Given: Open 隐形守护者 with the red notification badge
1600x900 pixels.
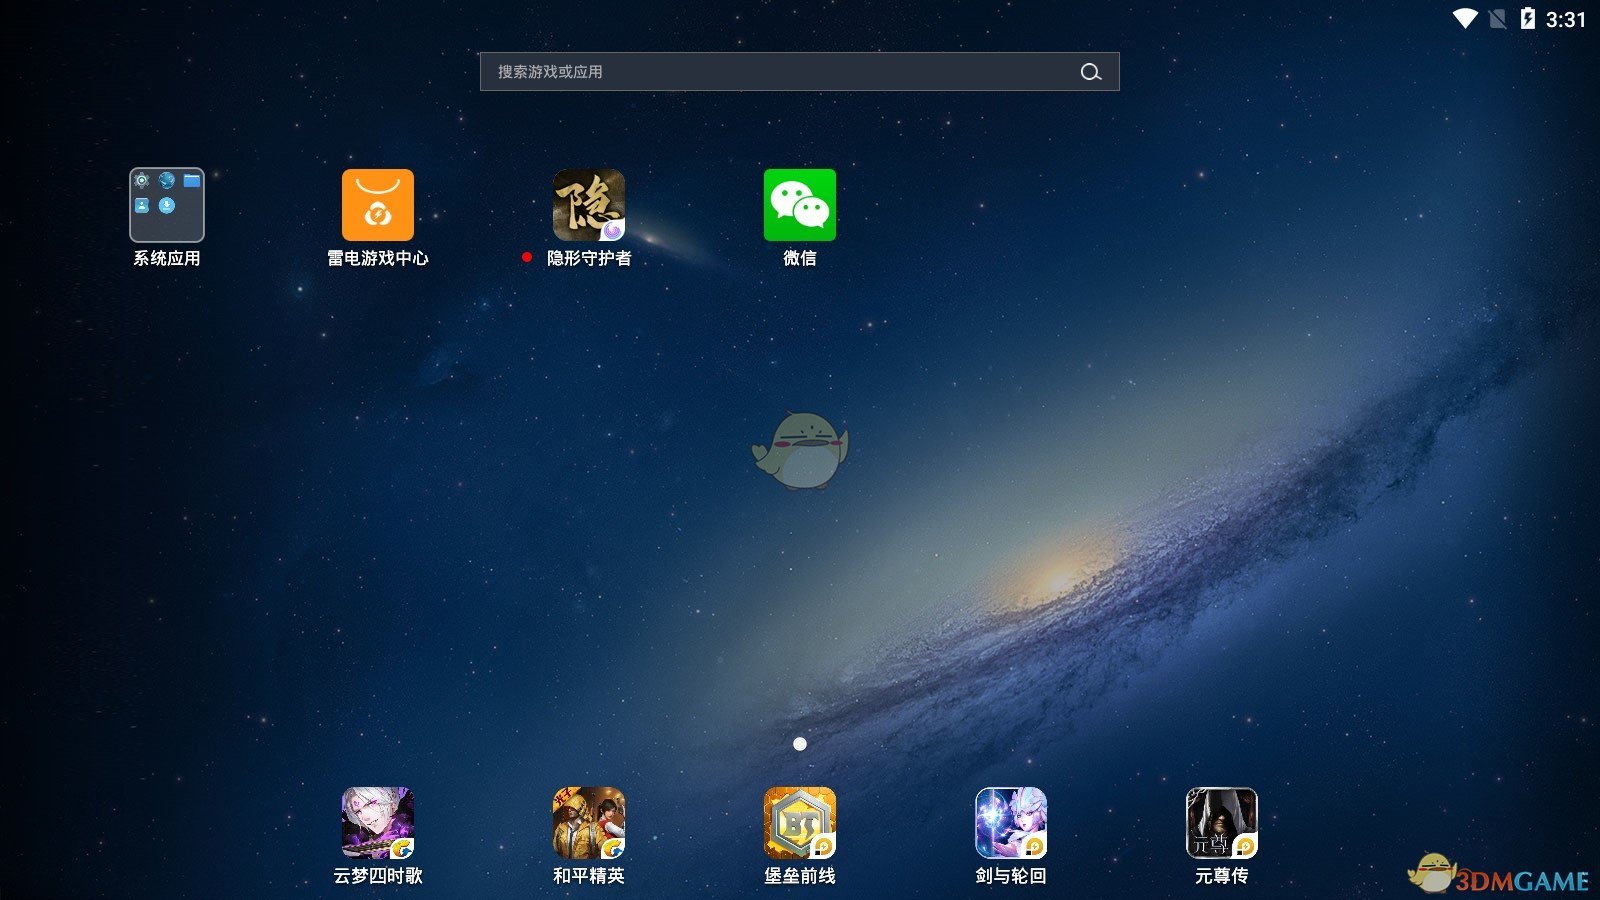Looking at the screenshot, I should coord(587,204).
